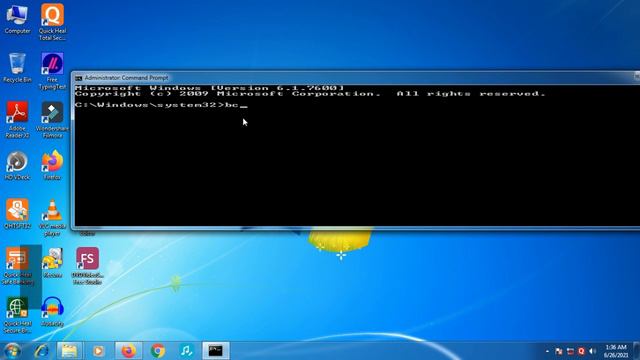Open the Recycle Bin icon
Image resolution: width=640 pixels, height=360 pixels.
point(17,68)
